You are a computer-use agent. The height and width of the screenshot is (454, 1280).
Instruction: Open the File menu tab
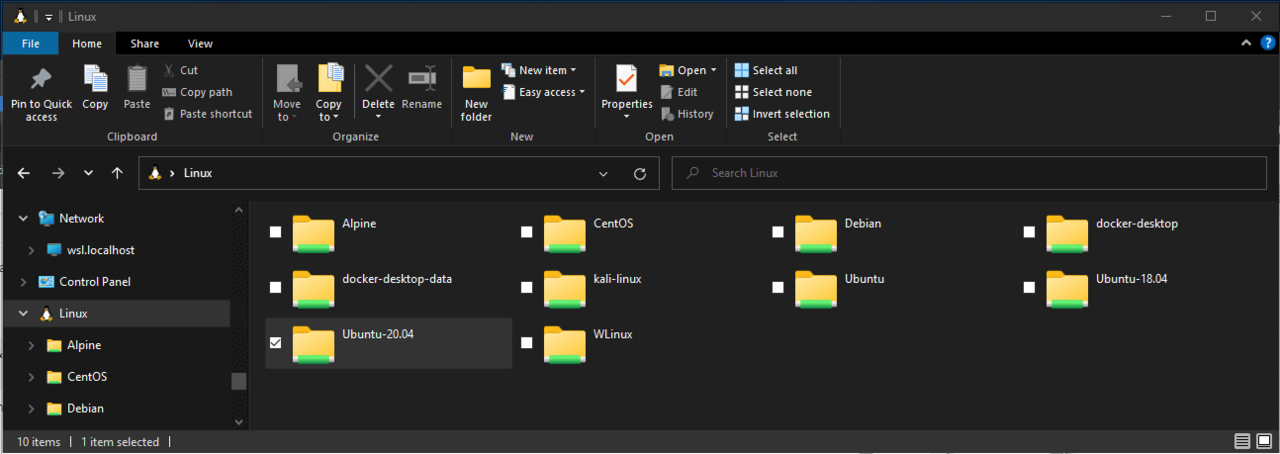pos(31,43)
